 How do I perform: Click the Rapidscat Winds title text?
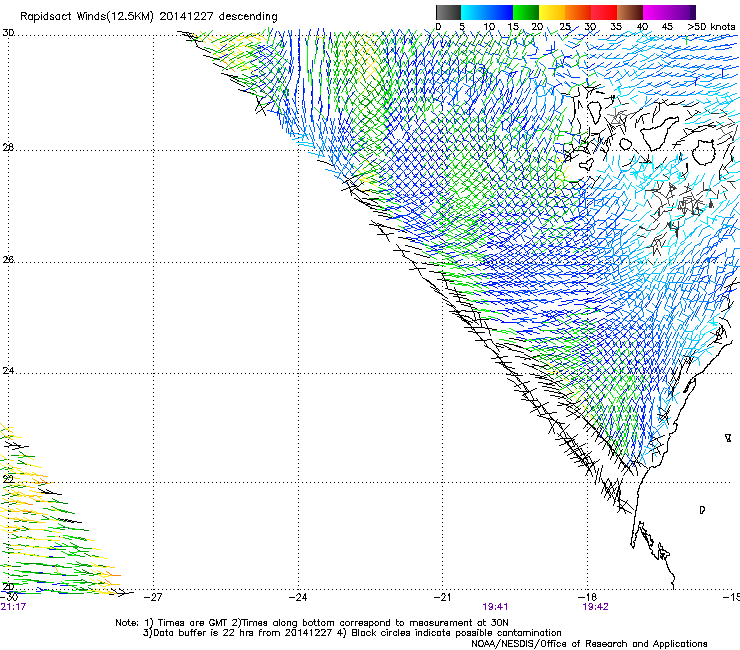pyautogui.click(x=149, y=17)
